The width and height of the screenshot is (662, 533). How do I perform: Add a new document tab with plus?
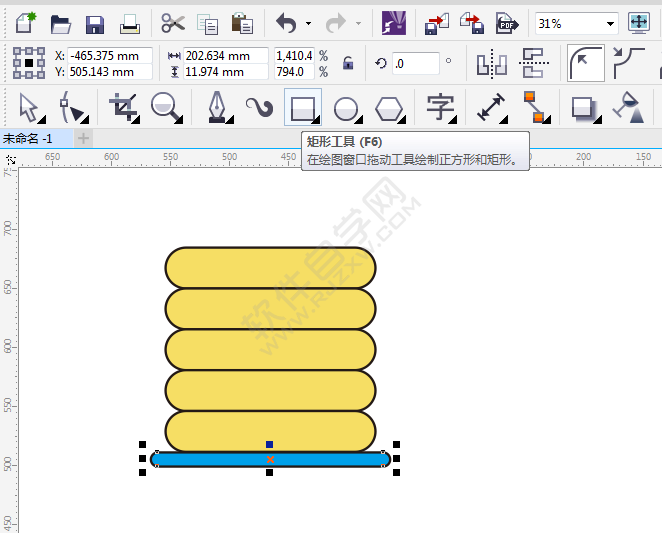click(83, 138)
